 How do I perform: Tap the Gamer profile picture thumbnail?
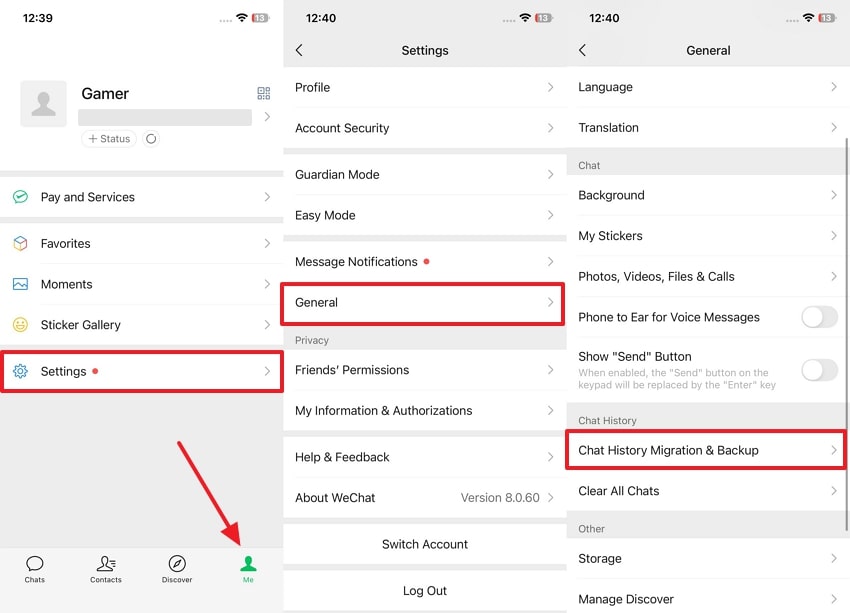43,103
